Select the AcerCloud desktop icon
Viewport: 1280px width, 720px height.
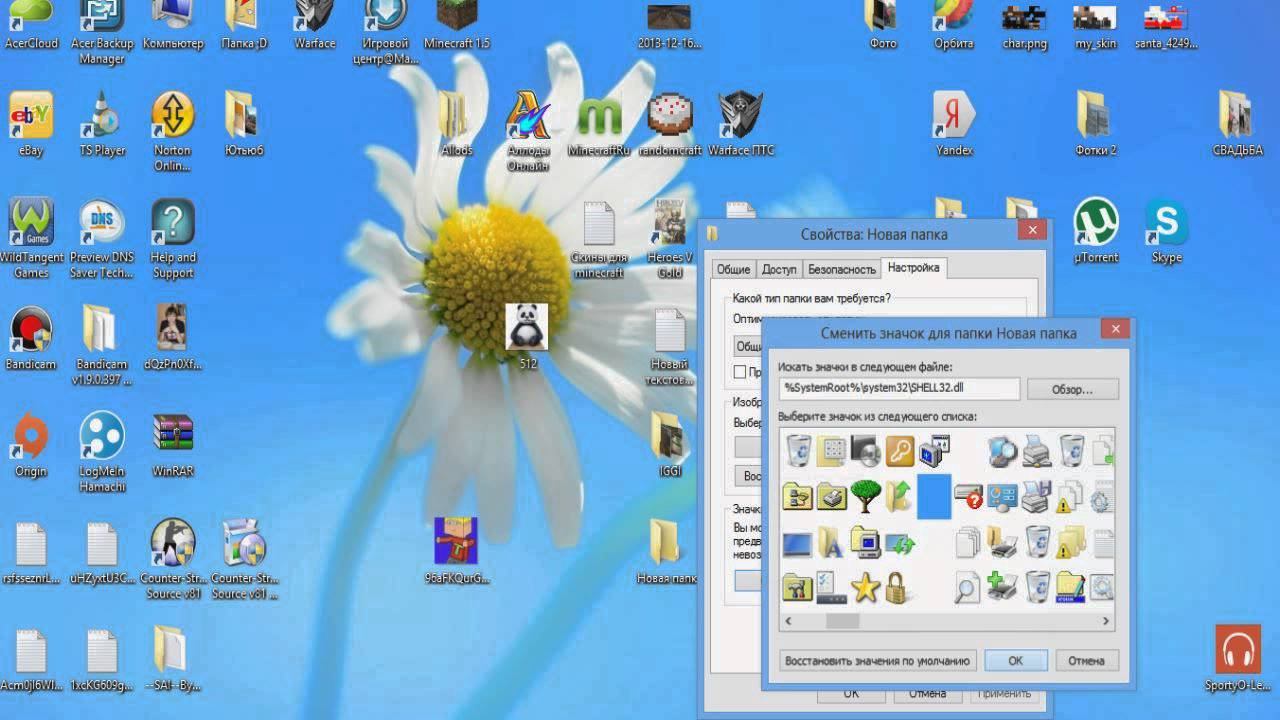tap(31, 25)
